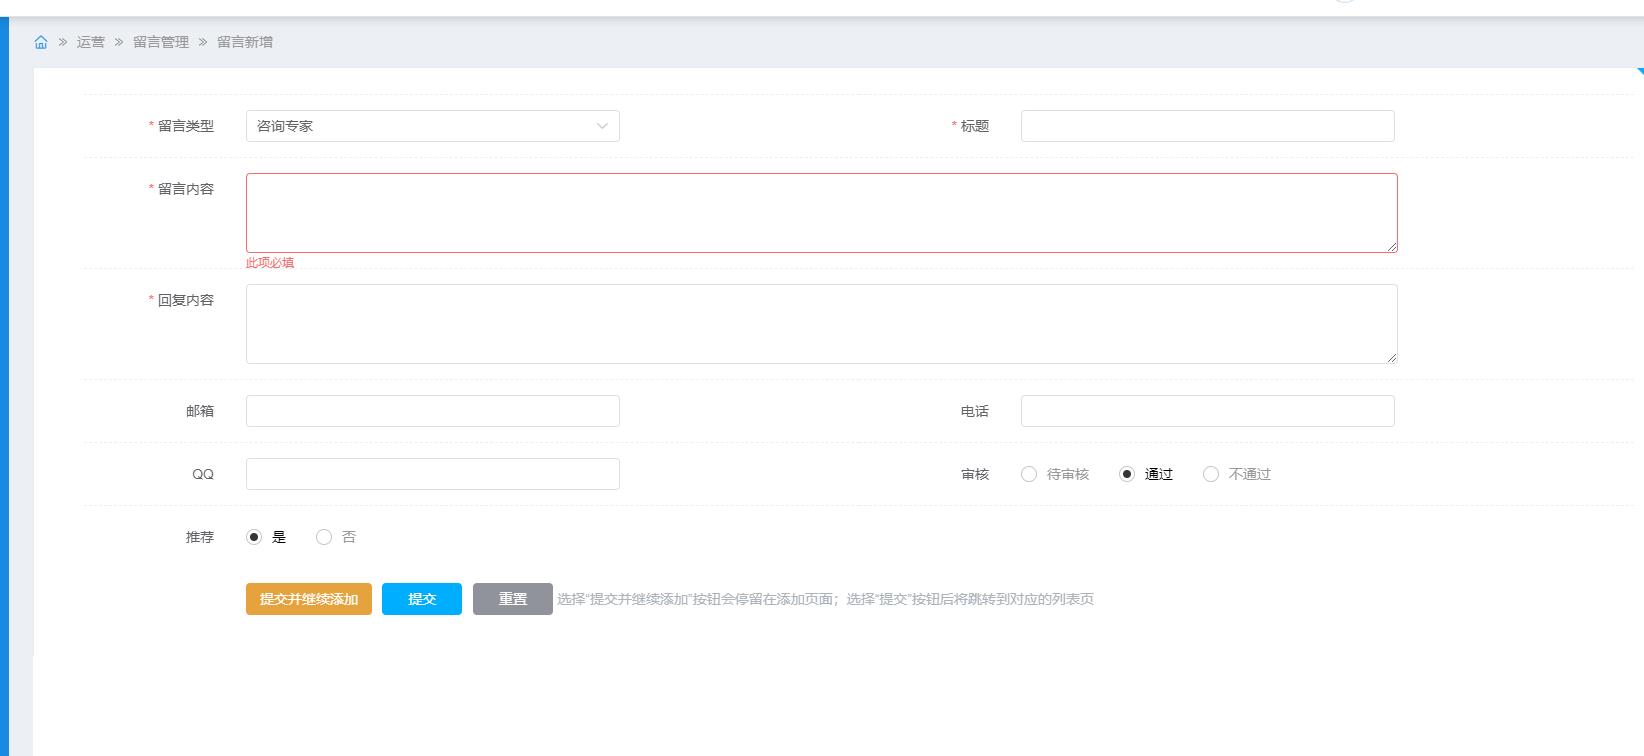The height and width of the screenshot is (756, 1644).
Task: Go to home via breadcrumb house icon
Action: point(41,42)
